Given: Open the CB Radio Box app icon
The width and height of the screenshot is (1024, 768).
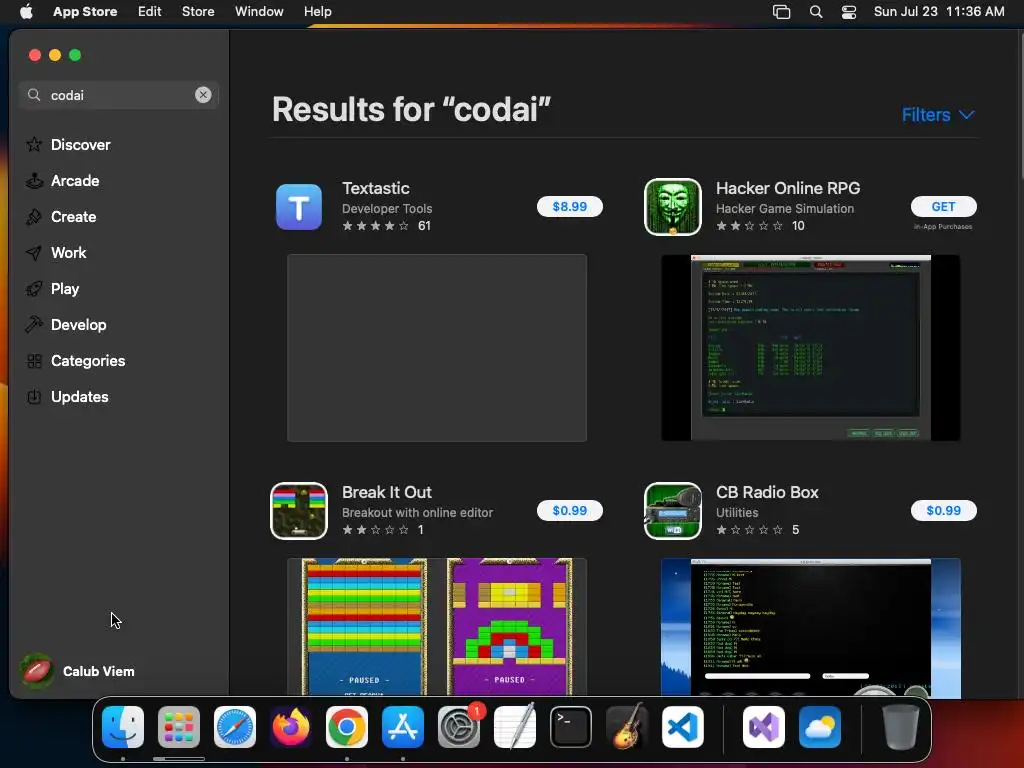Looking at the screenshot, I should pos(673,511).
